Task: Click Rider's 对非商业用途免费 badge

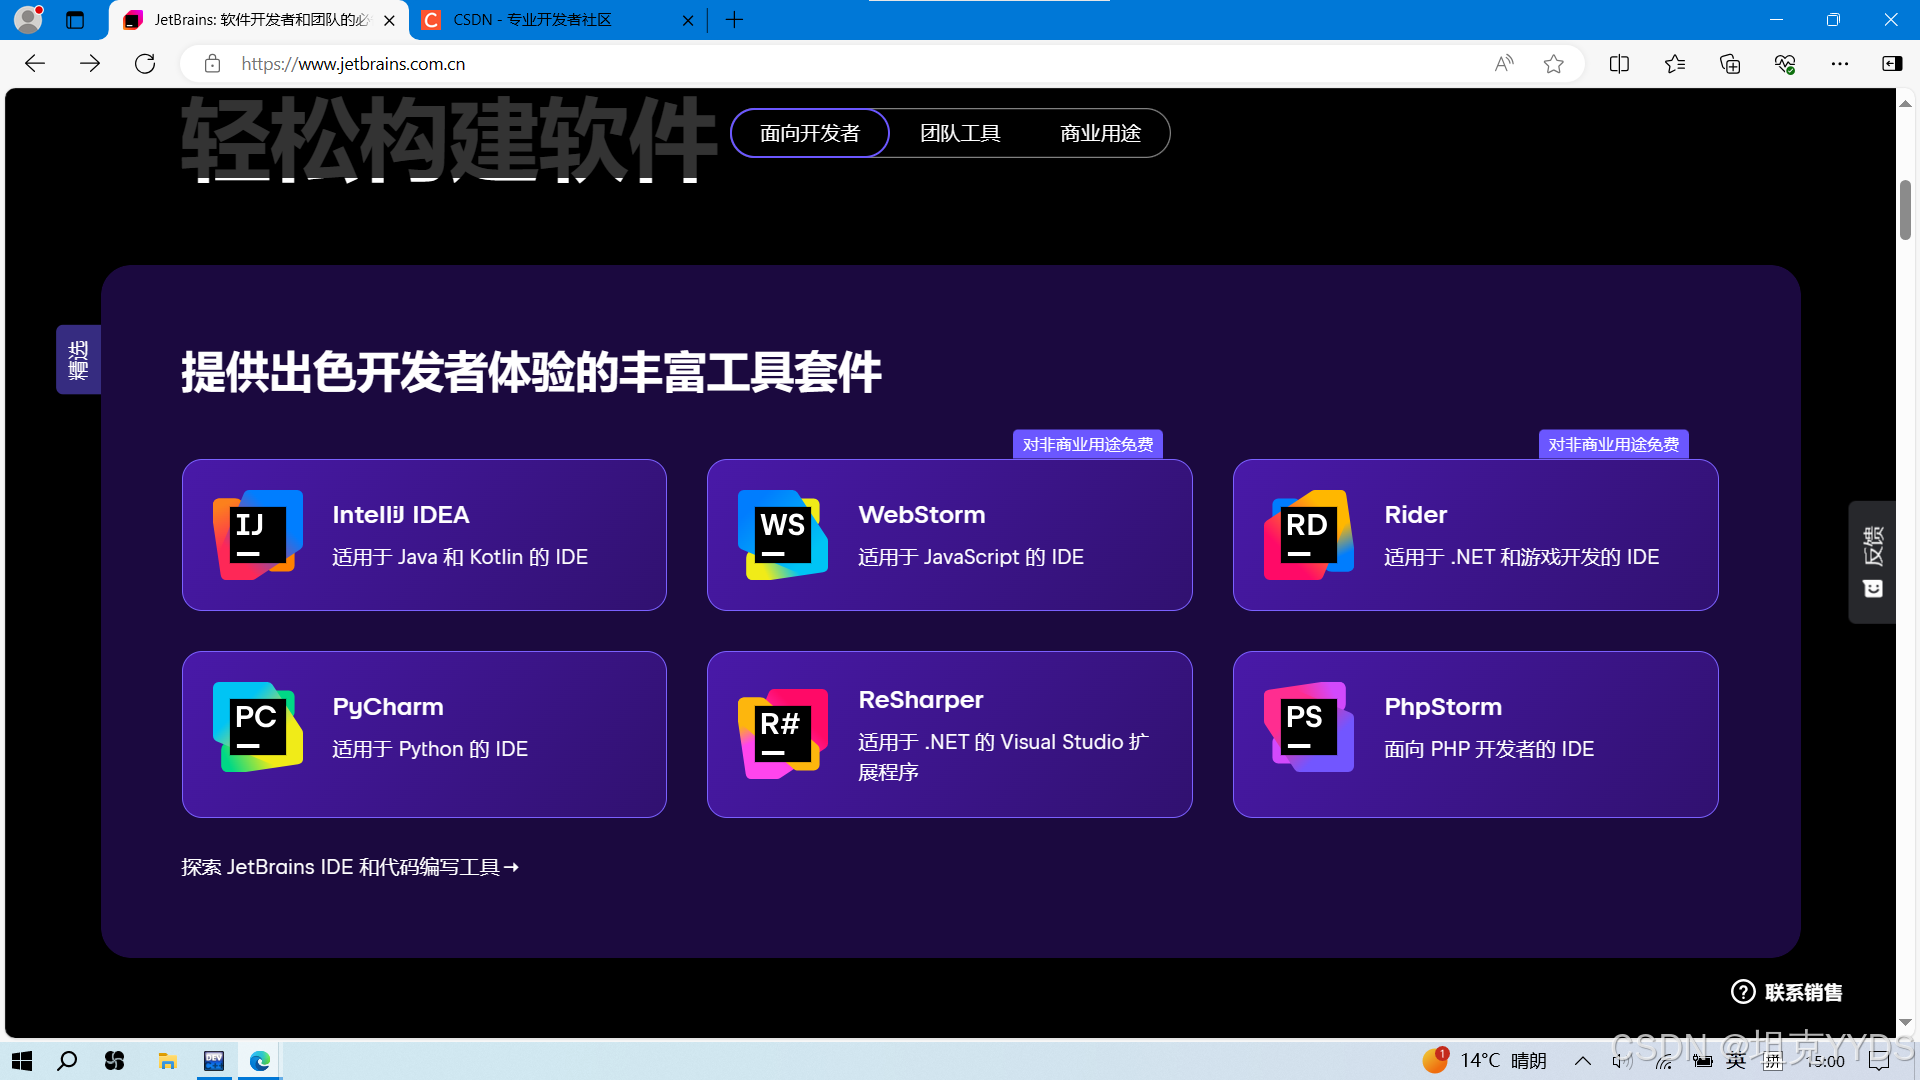Action: point(1614,445)
